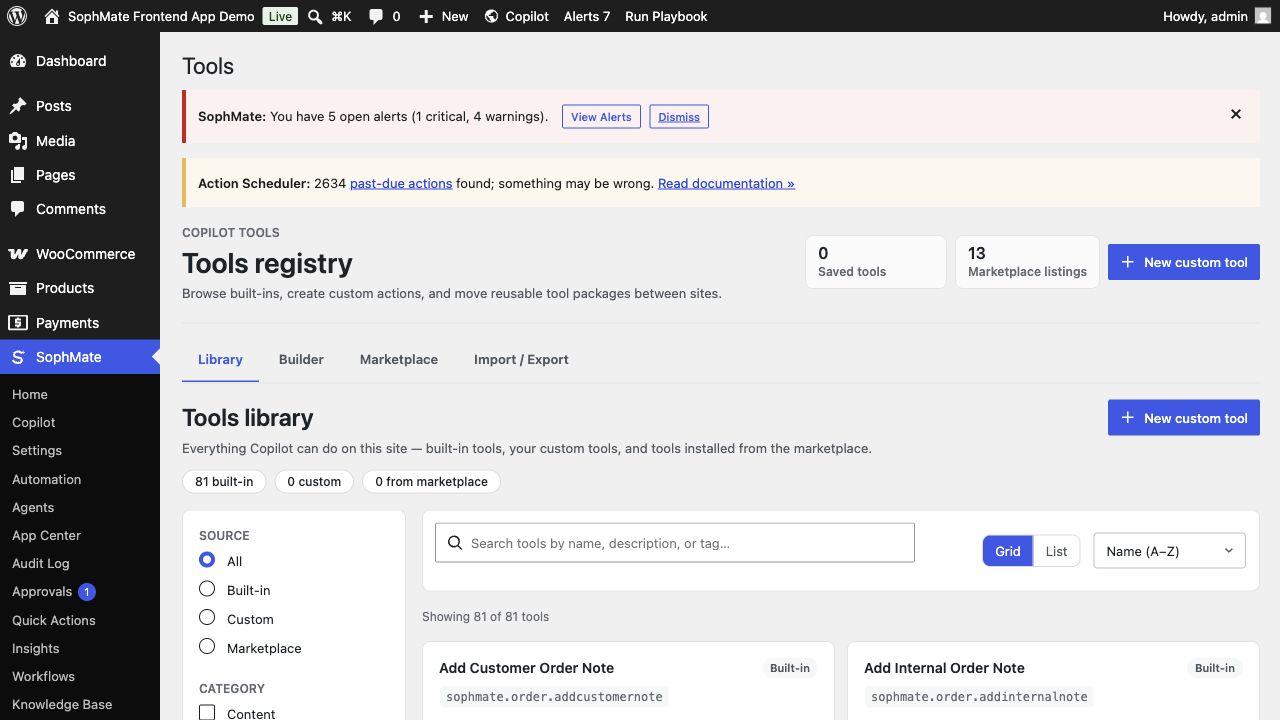Click the Comments bubble icon in sidebar
This screenshot has width=1280, height=720.
[x=18, y=209]
